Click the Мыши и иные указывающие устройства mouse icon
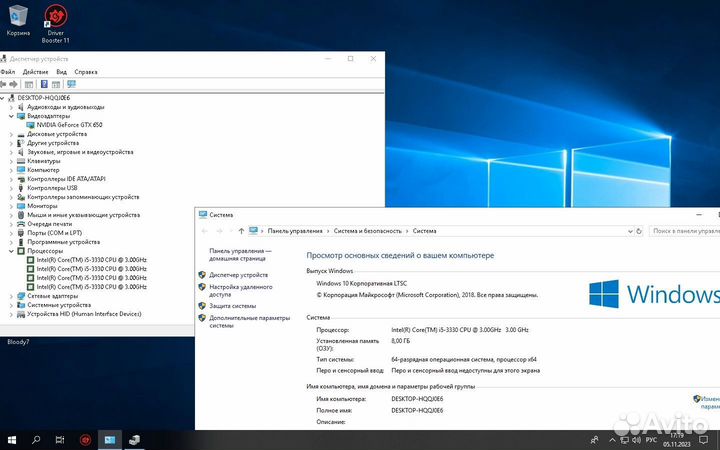This screenshot has width=720, height=450. point(21,215)
